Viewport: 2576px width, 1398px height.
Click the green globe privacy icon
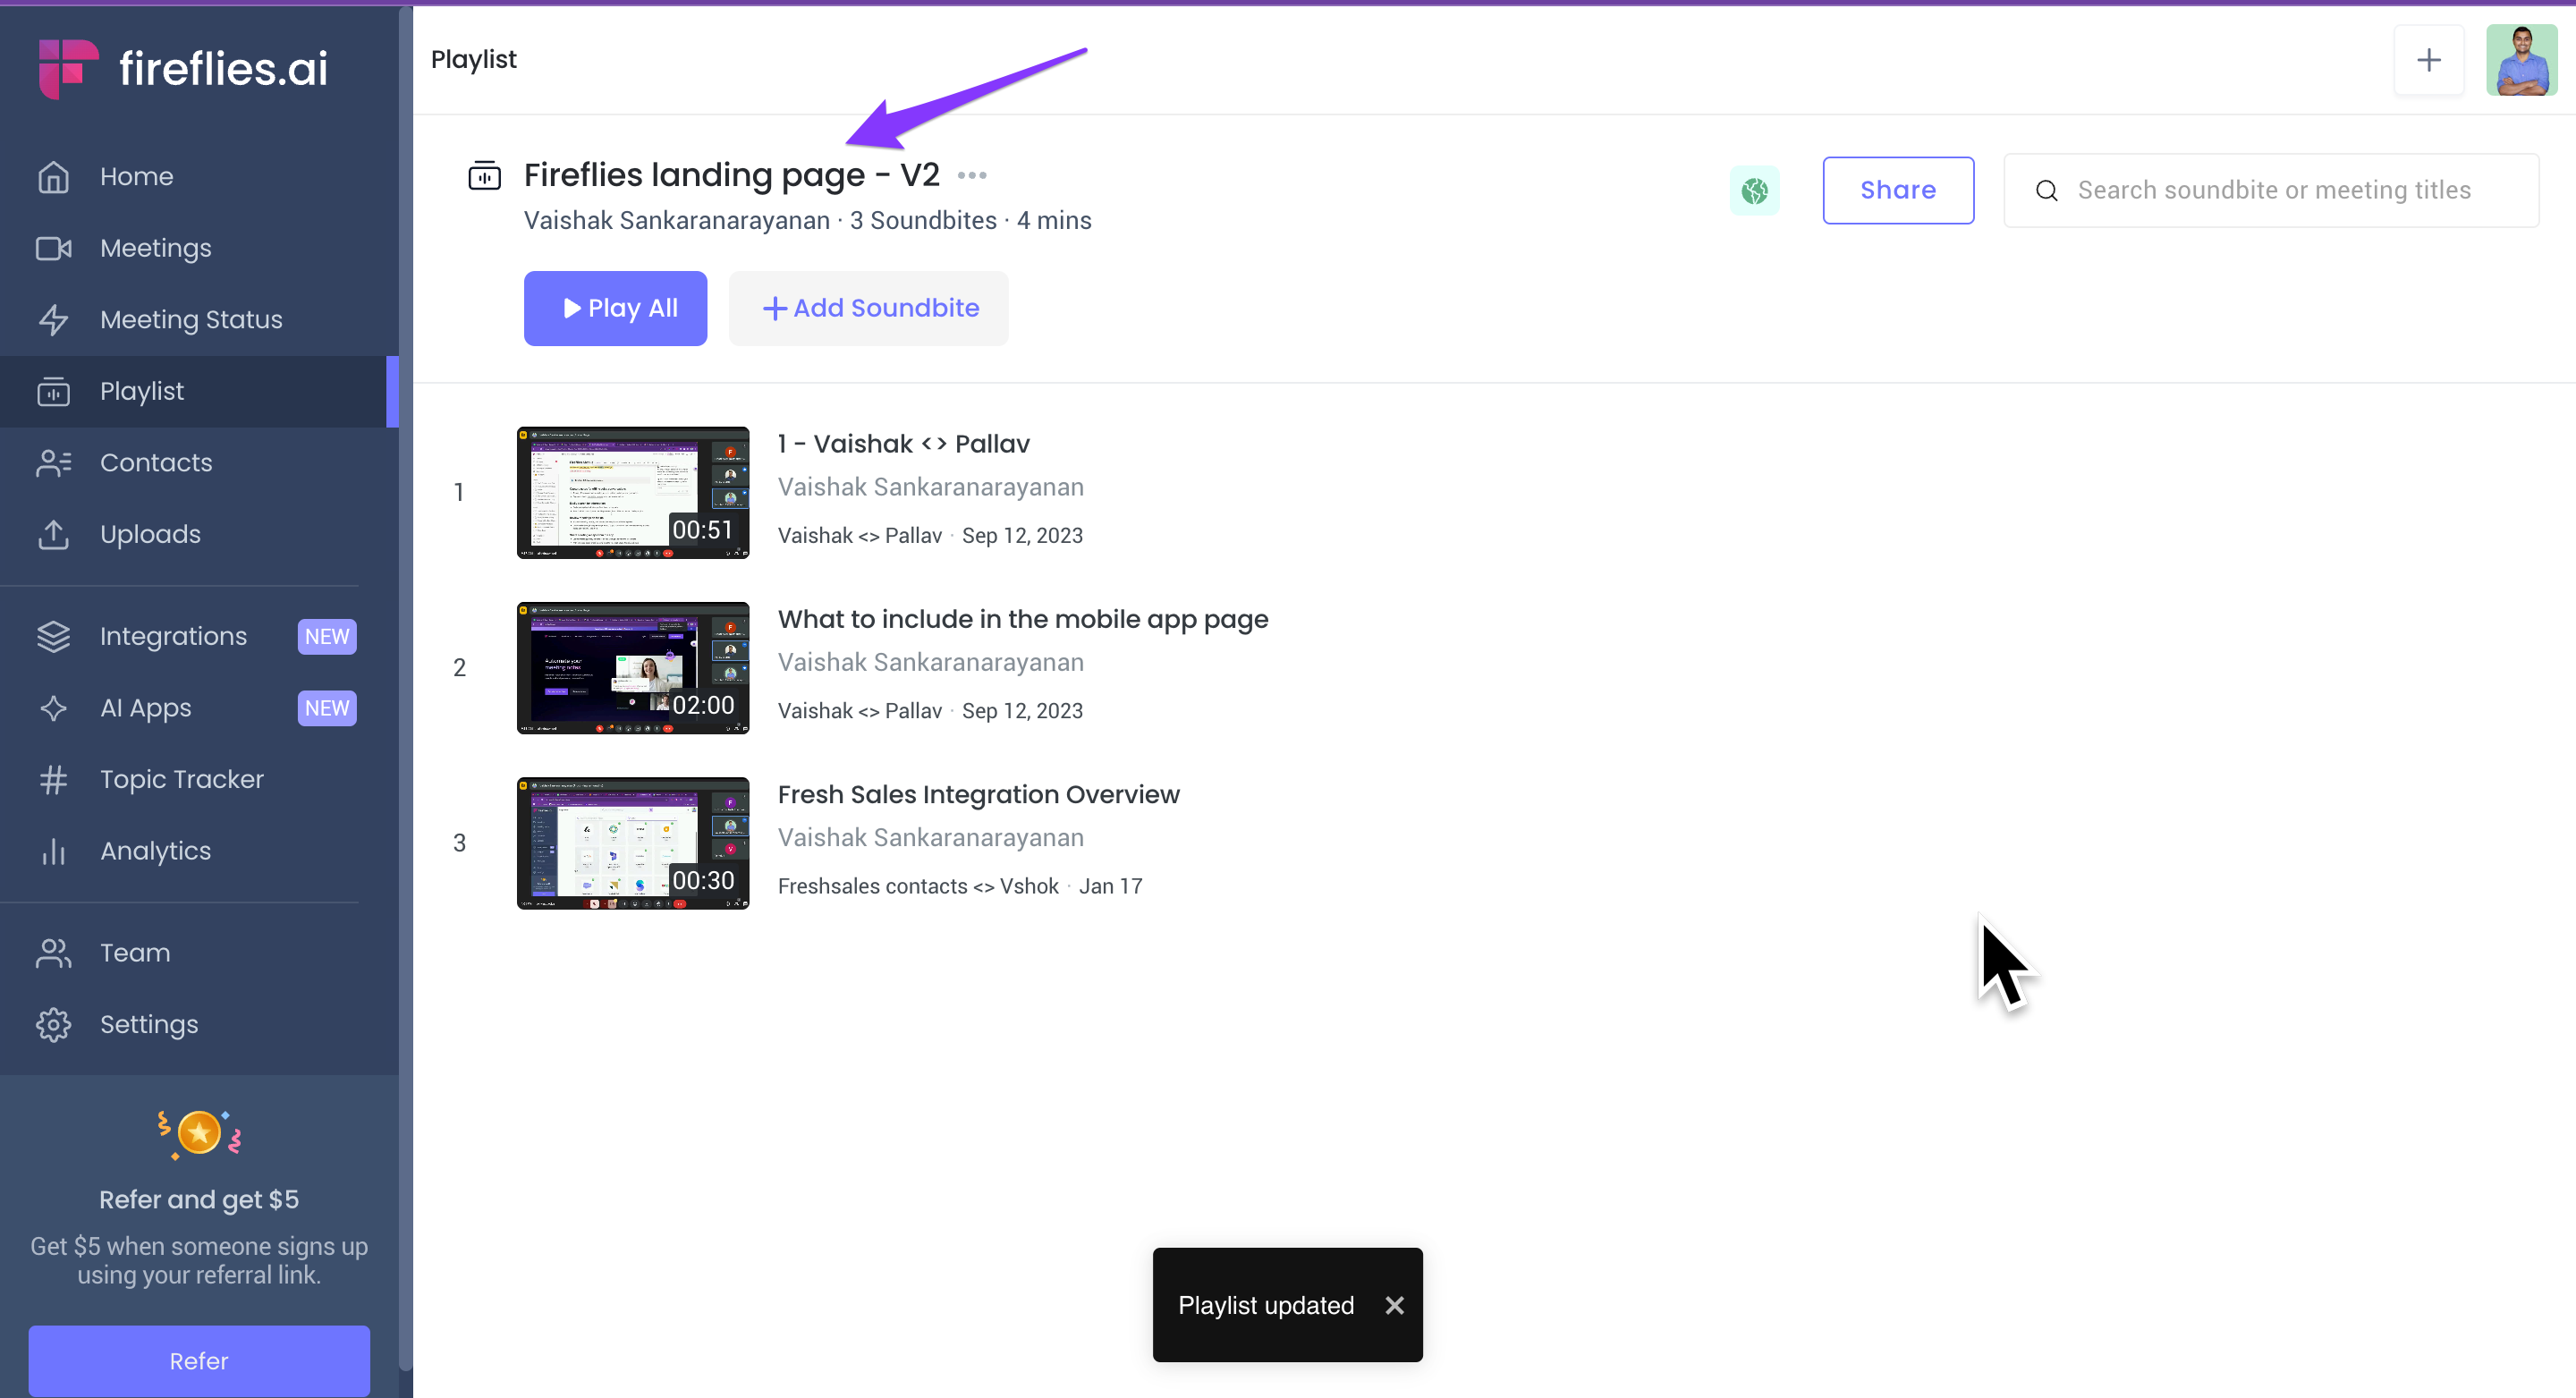point(1755,190)
